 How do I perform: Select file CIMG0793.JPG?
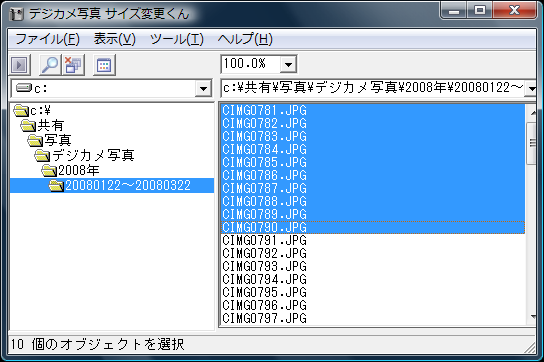373,266
